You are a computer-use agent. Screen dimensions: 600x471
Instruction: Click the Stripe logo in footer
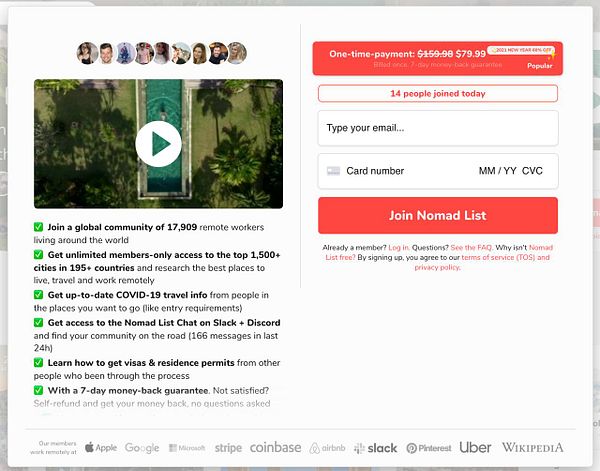(228, 448)
